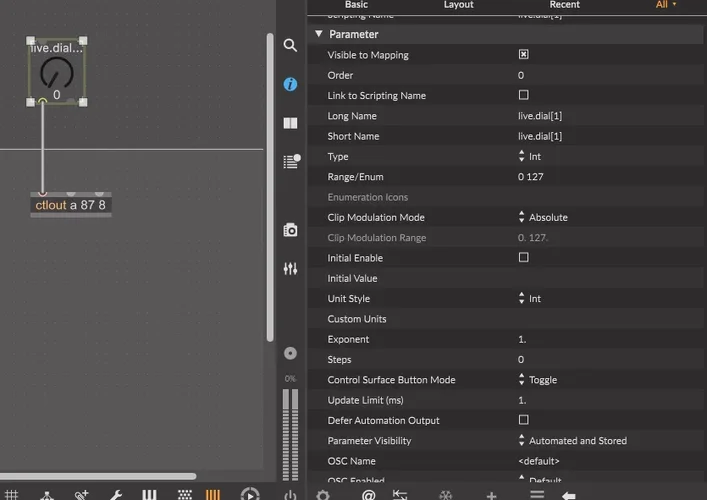
Task: Uncheck Visible to Mapping checkbox
Action: (523, 55)
